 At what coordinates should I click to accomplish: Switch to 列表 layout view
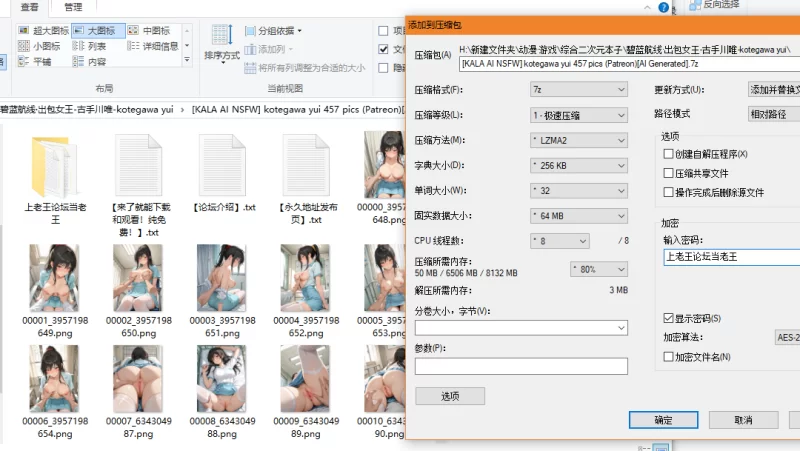[x=90, y=46]
